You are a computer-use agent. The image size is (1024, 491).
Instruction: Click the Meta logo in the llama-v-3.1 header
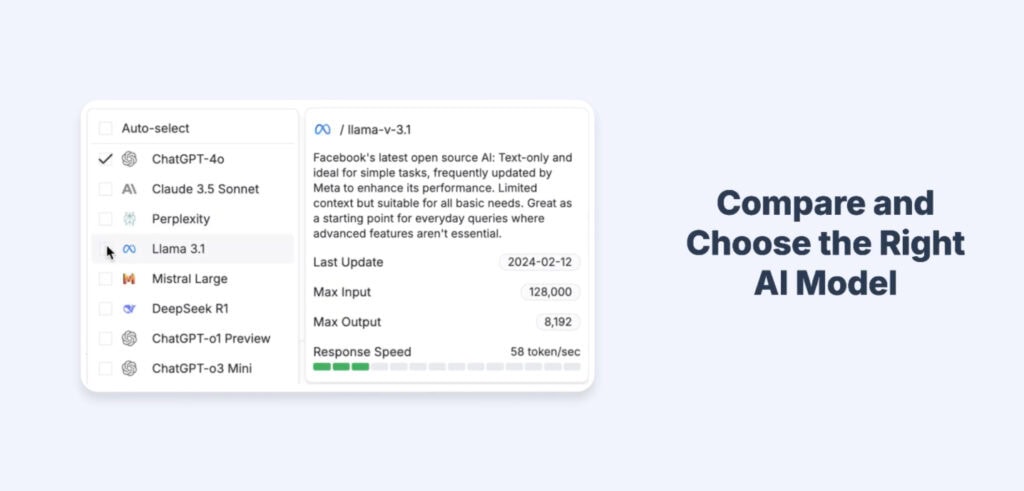pyautogui.click(x=322, y=130)
